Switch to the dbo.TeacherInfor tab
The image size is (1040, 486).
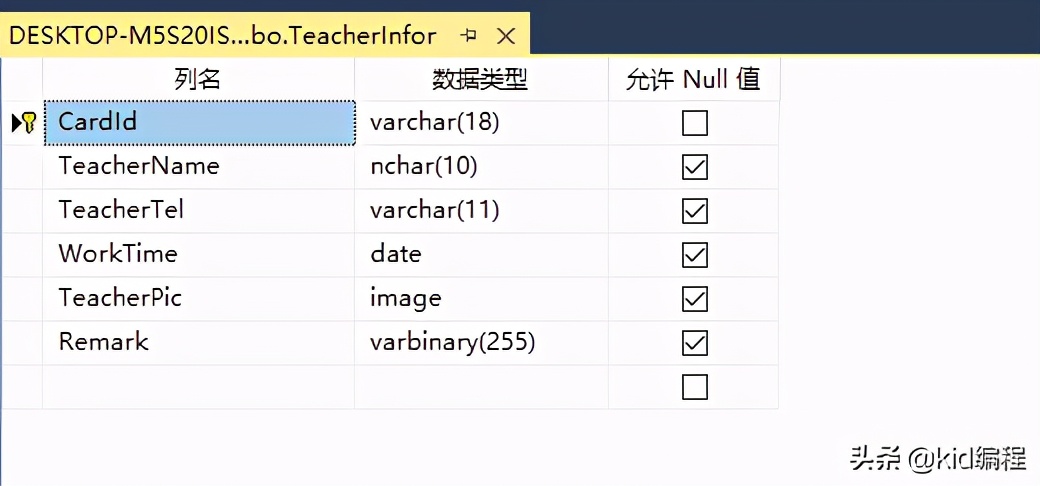coord(223,36)
